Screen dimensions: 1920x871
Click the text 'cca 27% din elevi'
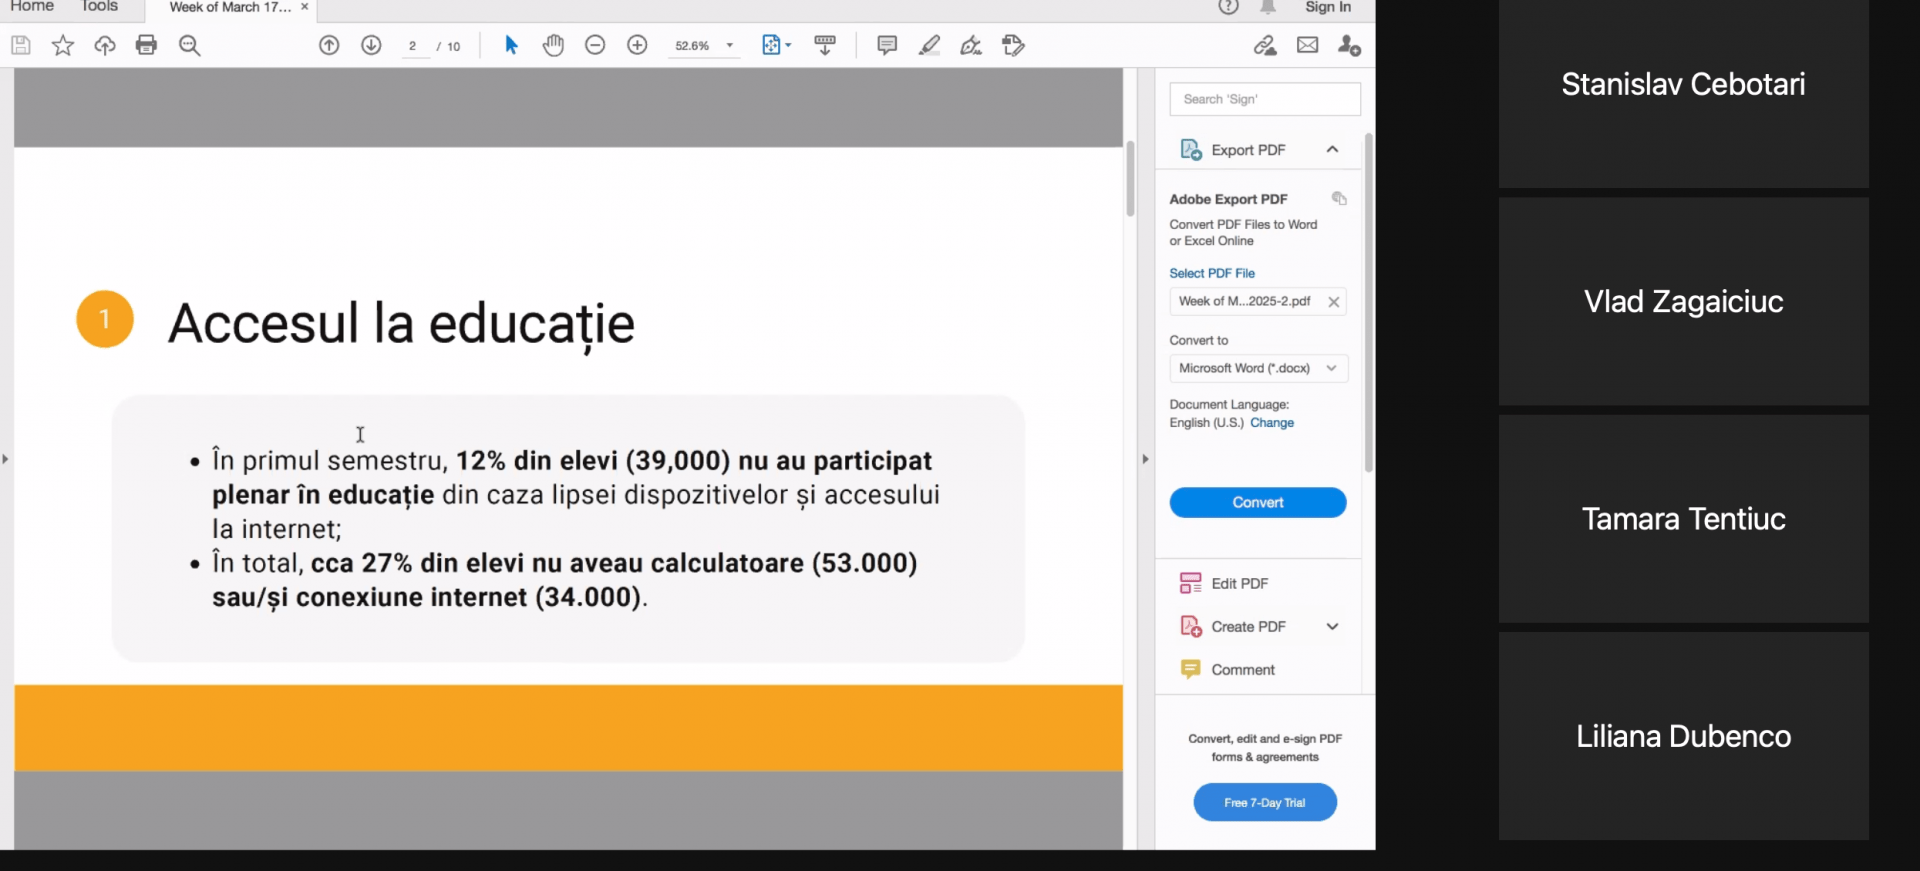click(418, 563)
